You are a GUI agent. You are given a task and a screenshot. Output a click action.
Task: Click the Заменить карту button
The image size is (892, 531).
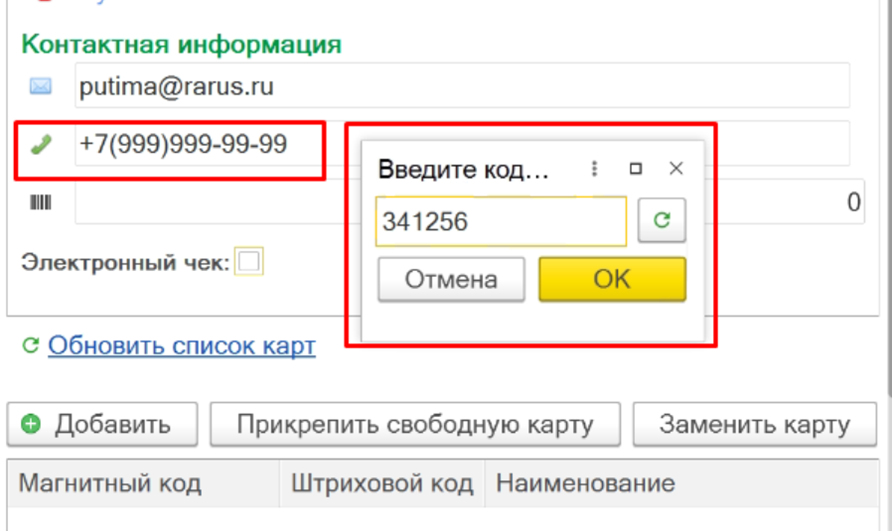click(x=754, y=425)
